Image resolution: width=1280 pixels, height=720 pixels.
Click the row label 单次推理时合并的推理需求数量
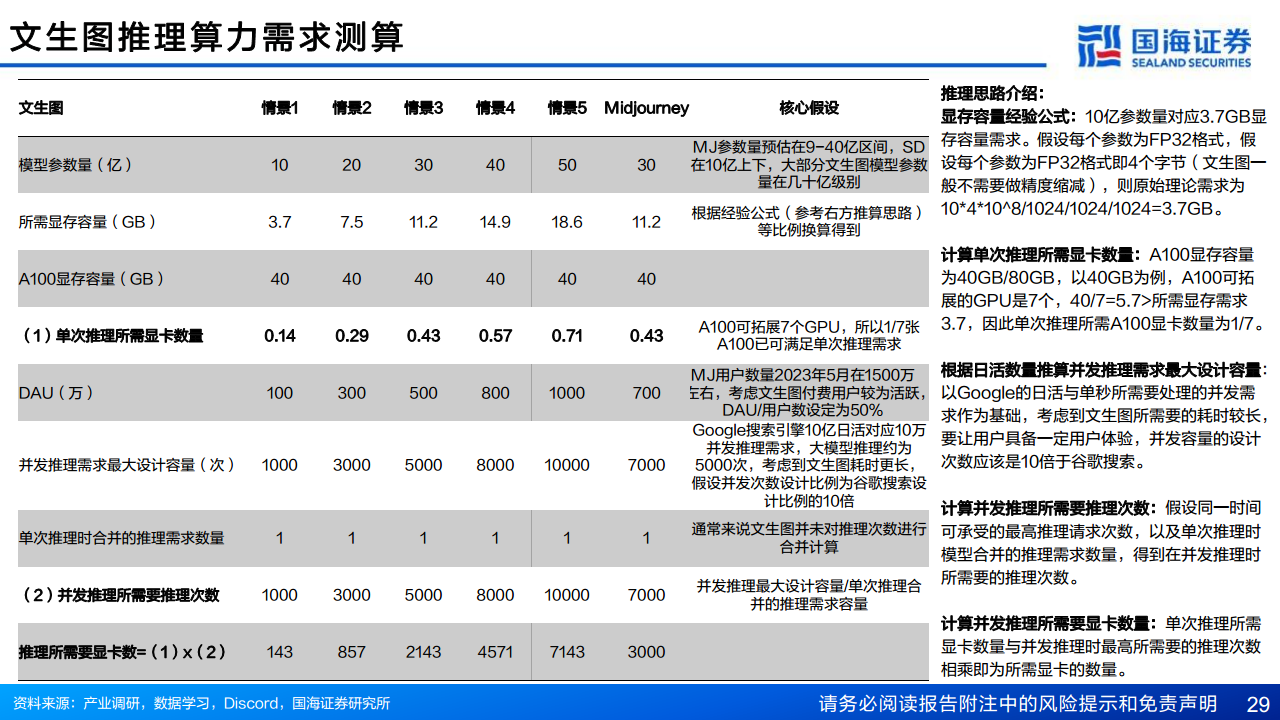(122, 538)
